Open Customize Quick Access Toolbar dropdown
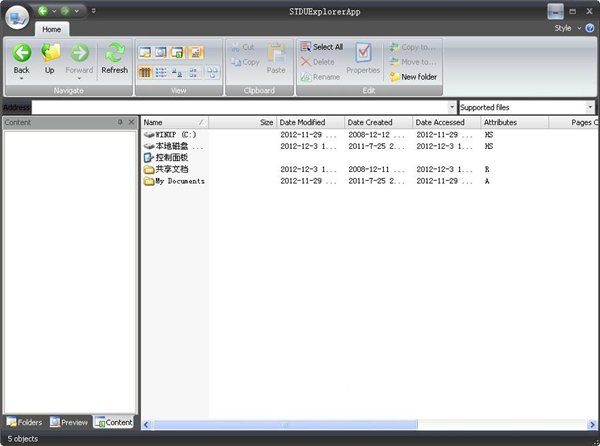Screen dimensions: 600x446 [93, 11]
